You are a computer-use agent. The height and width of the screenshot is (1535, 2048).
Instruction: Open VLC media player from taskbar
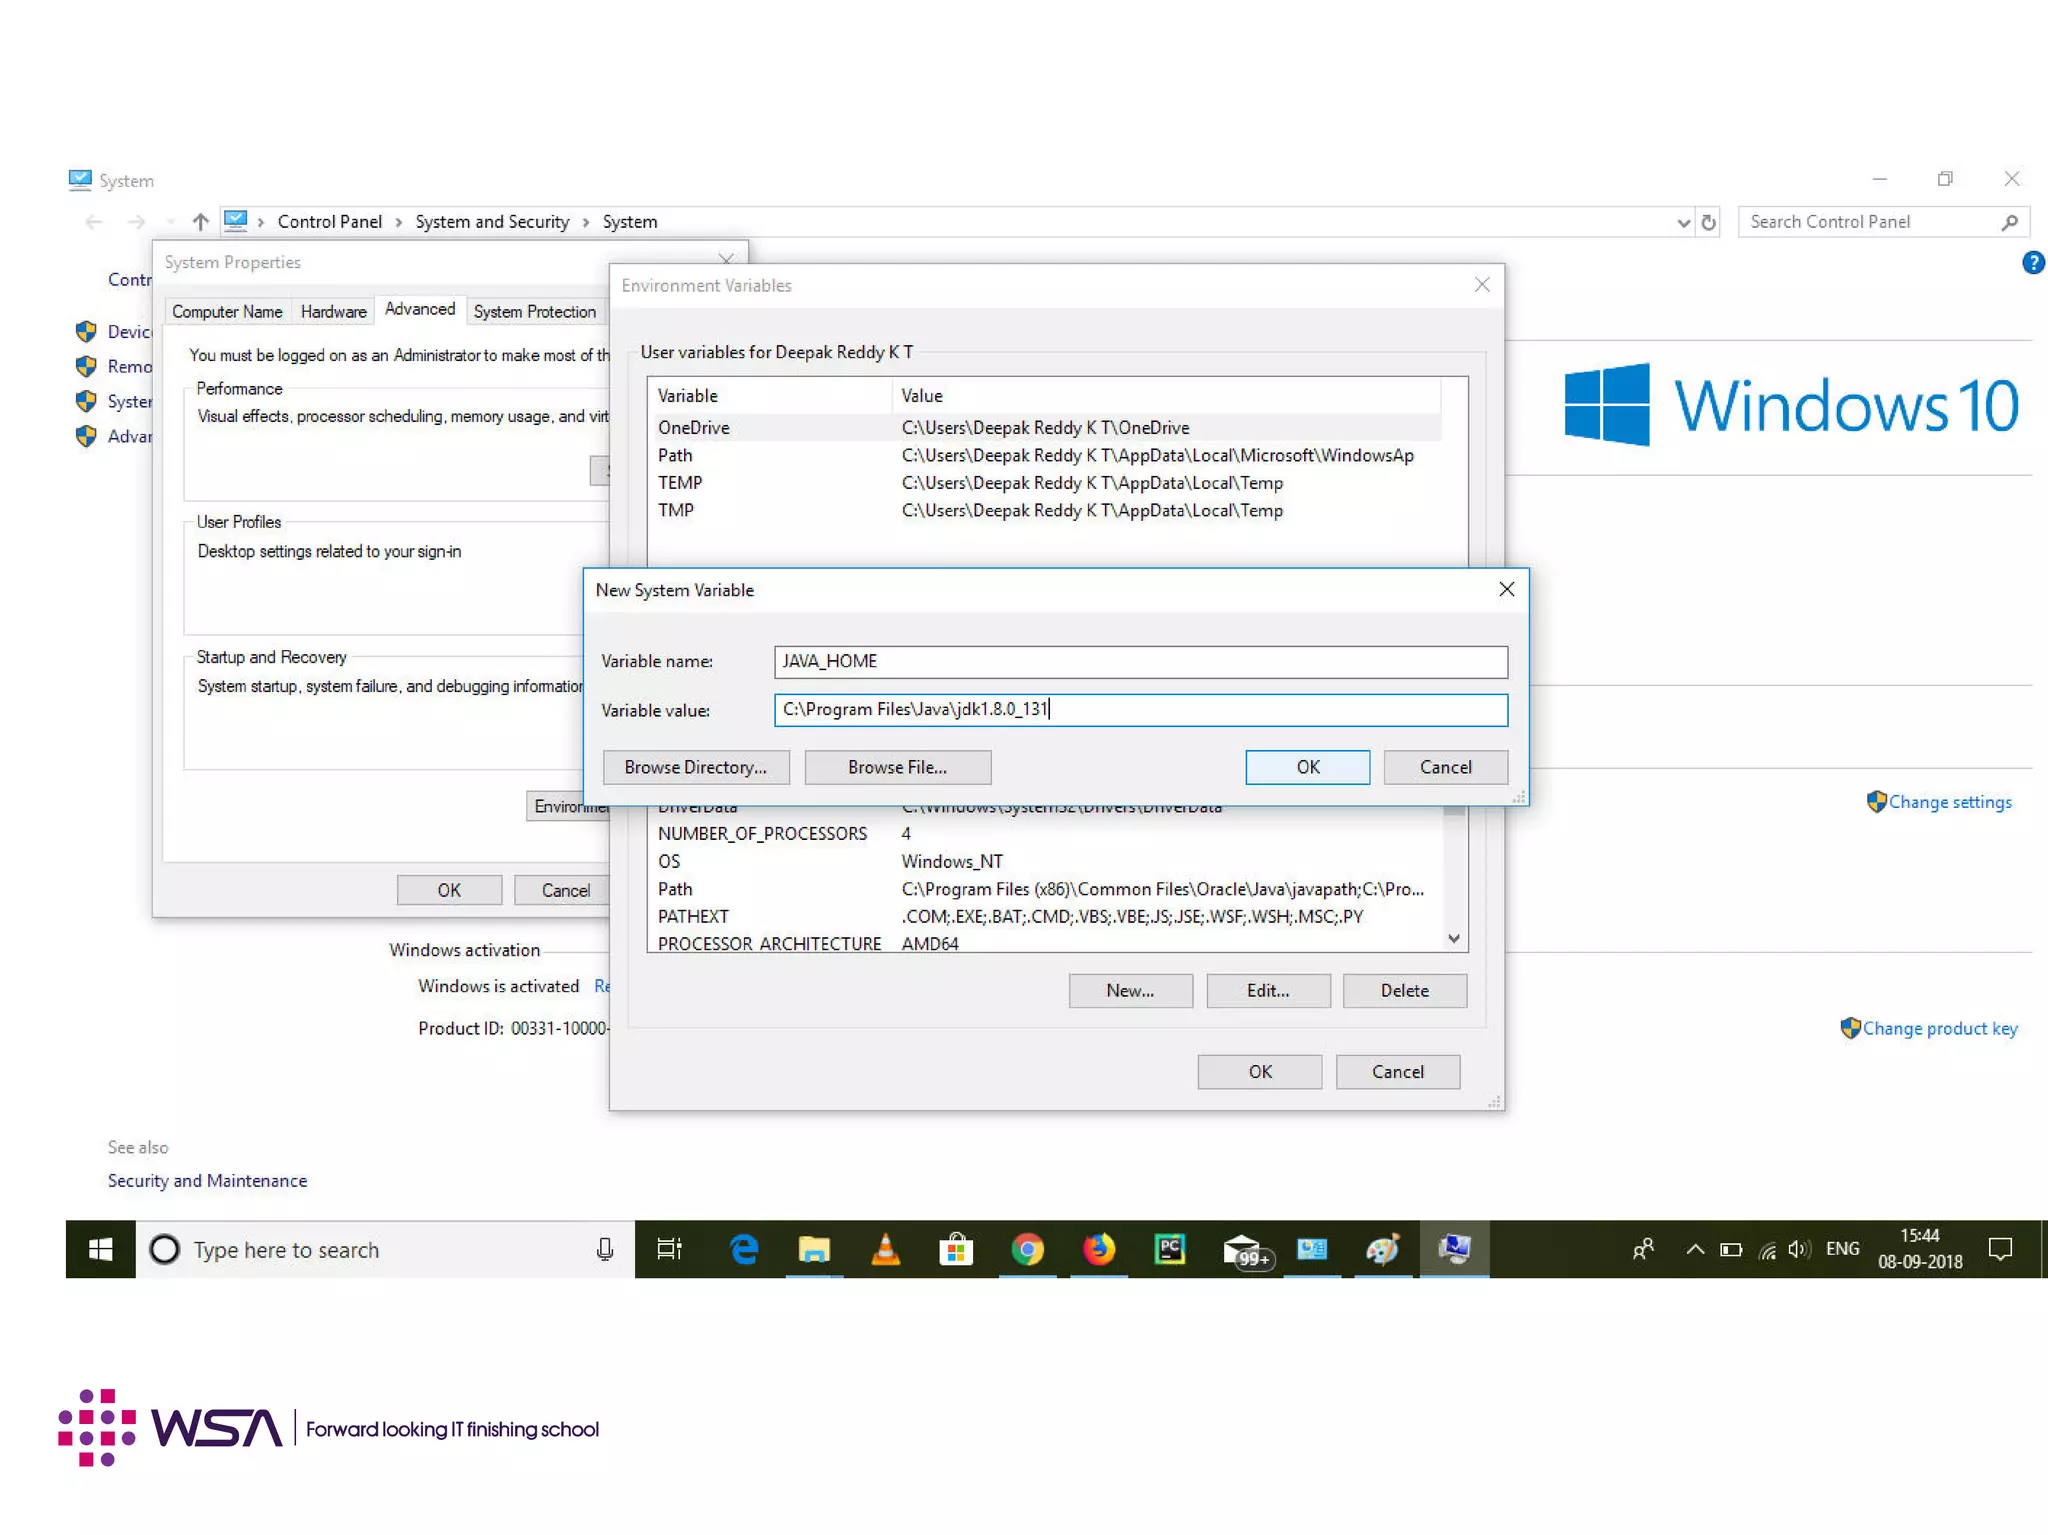[885, 1249]
